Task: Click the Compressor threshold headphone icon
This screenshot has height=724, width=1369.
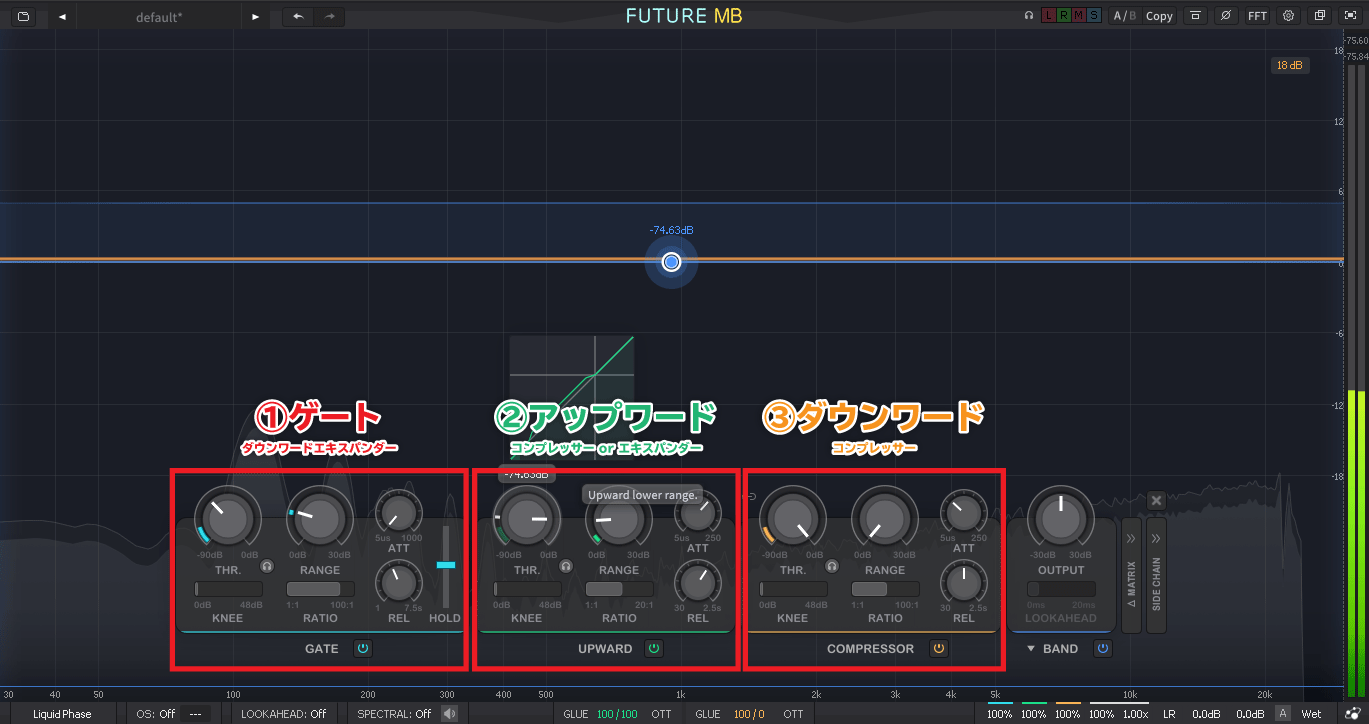Action: tap(831, 566)
